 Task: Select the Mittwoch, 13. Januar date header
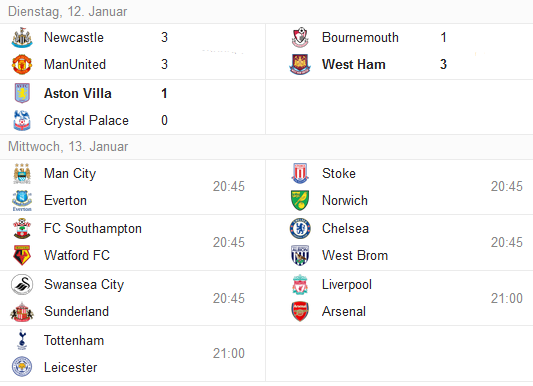(x=68, y=146)
